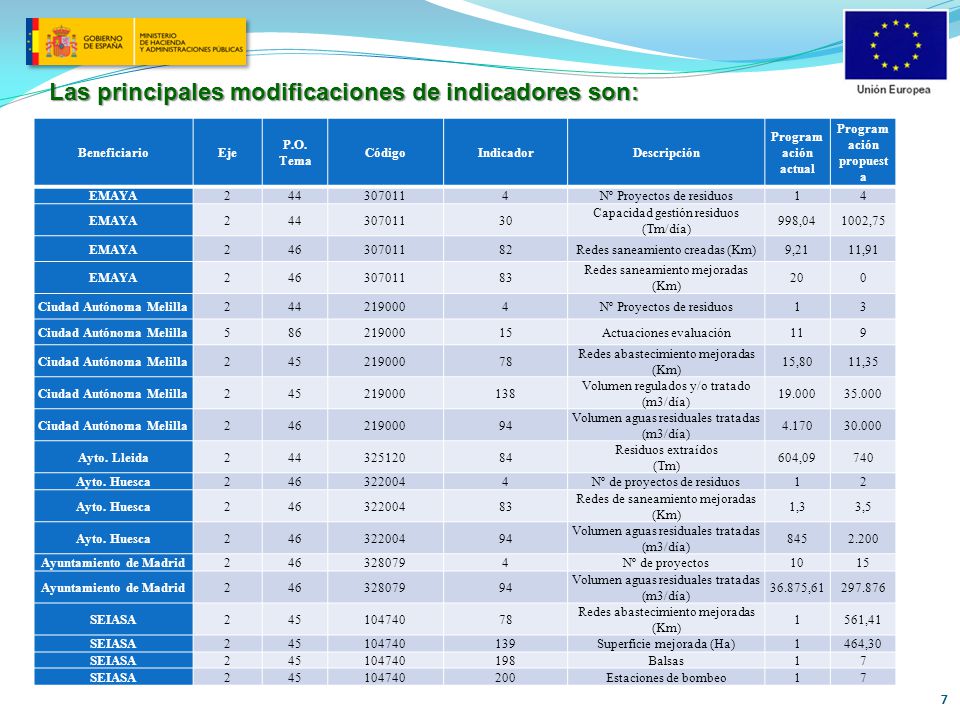960x720 pixels.
Task: Select the Indicador column header
Action: pos(505,152)
